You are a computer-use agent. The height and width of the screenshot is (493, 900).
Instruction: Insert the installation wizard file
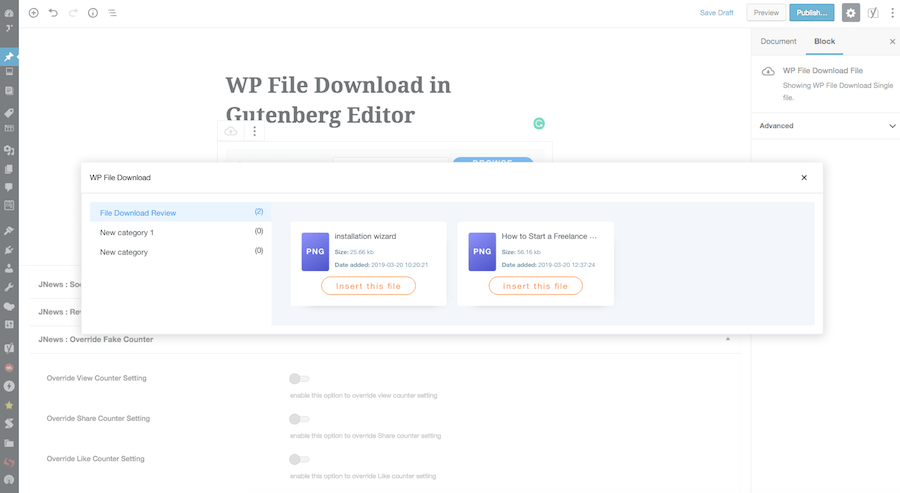click(368, 286)
